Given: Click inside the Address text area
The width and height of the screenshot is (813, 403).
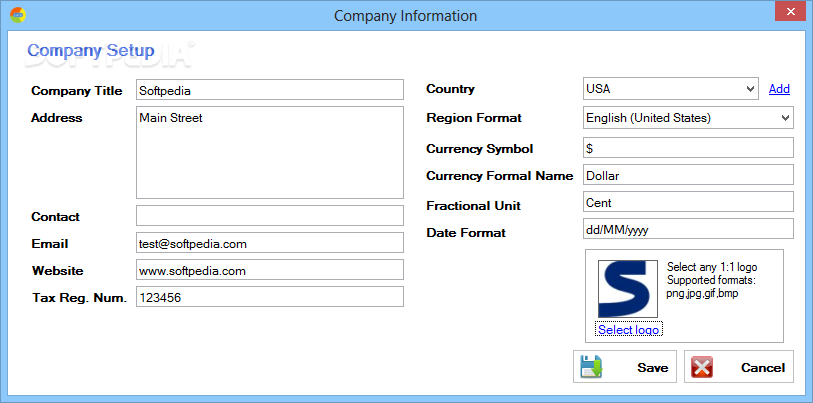Looking at the screenshot, I should click(x=270, y=152).
